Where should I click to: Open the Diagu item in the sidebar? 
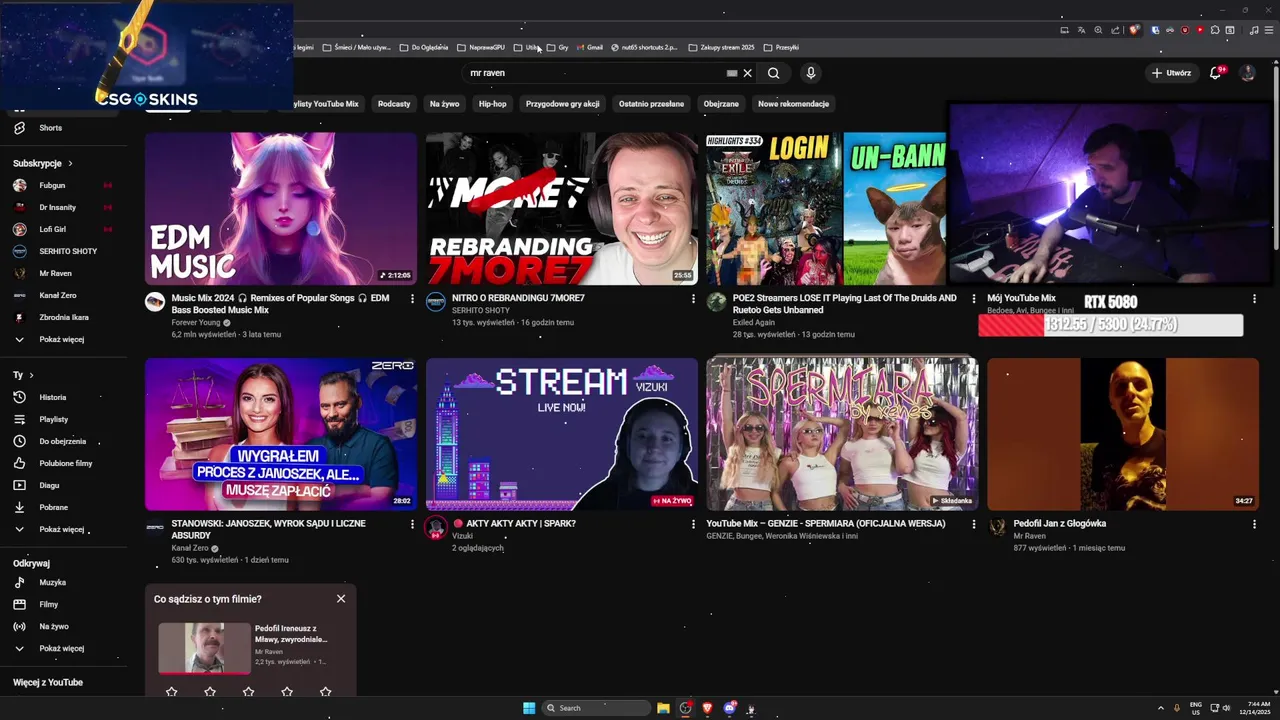pos(64,485)
